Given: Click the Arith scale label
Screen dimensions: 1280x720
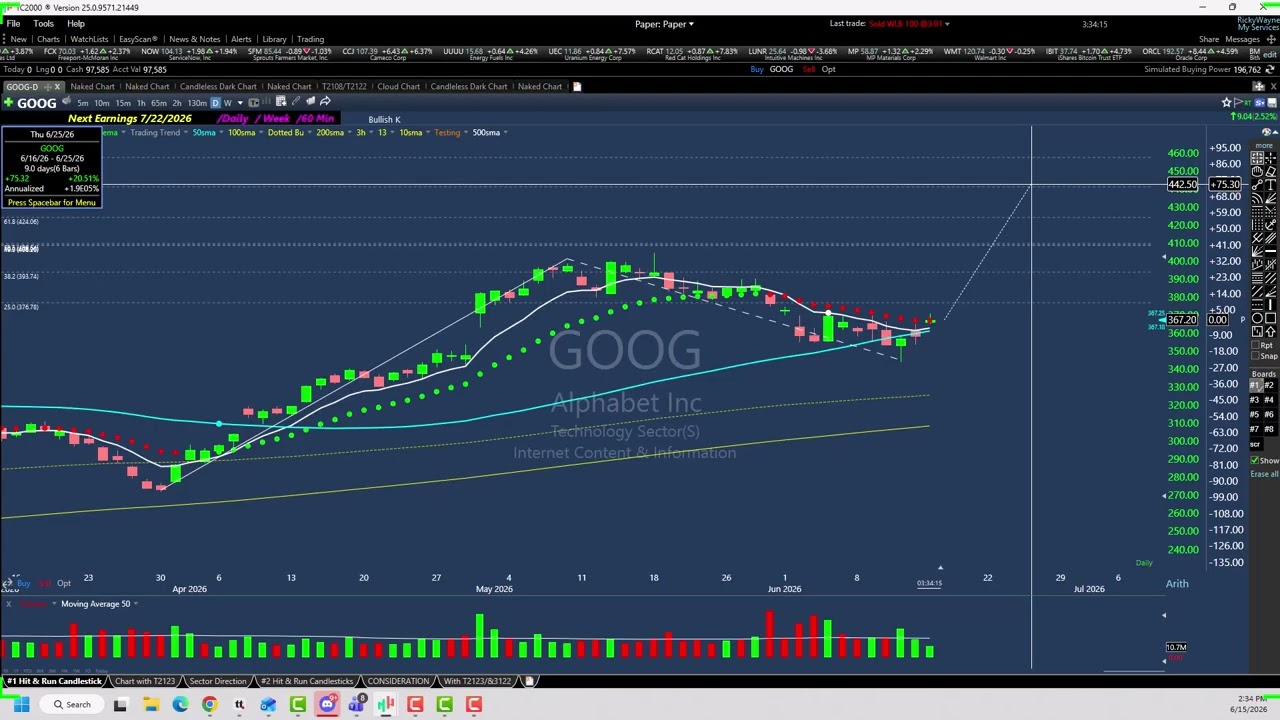Looking at the screenshot, I should [1177, 583].
